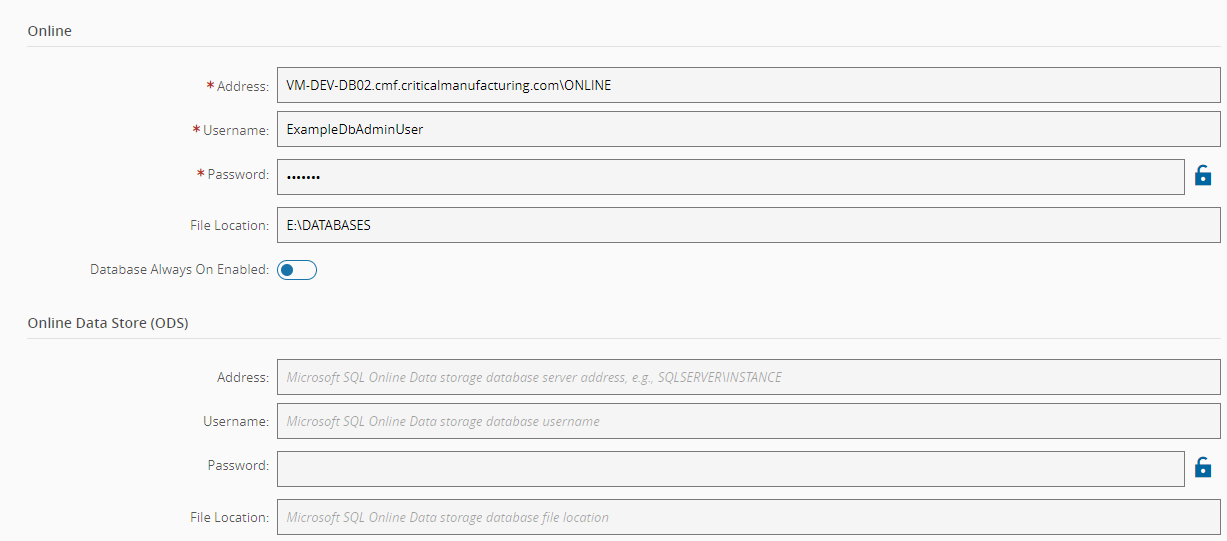1227x541 pixels.
Task: Focus the ODS database Username input
Action: (x=748, y=421)
